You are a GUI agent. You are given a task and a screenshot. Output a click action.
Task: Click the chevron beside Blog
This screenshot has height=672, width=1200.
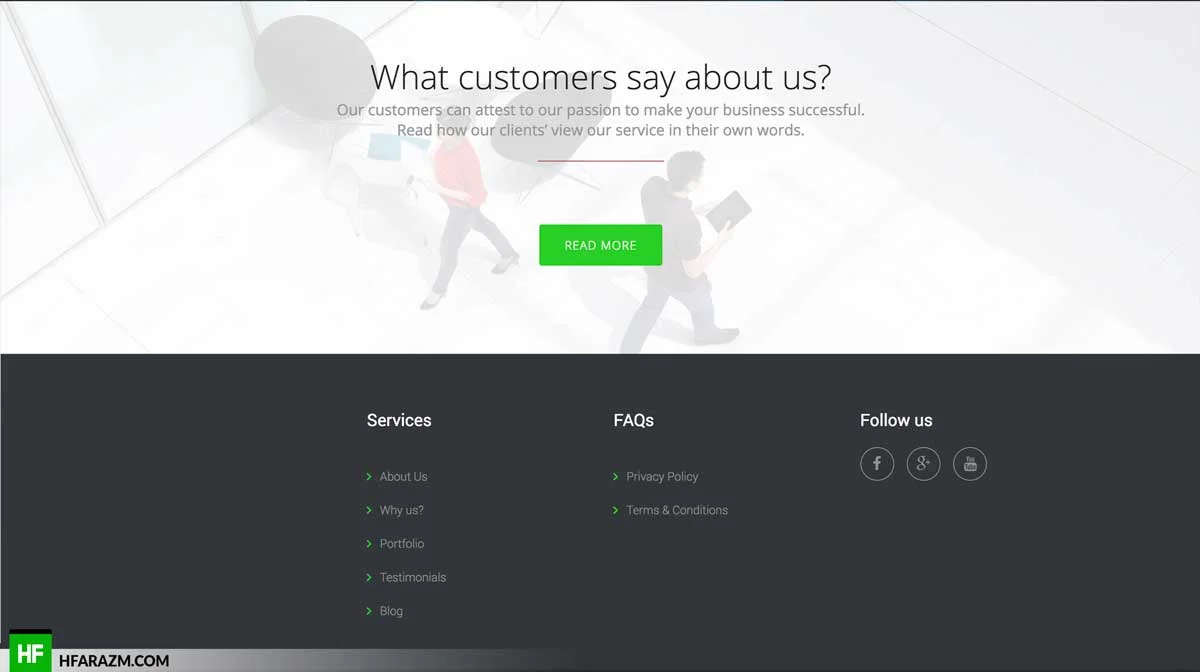(369, 611)
